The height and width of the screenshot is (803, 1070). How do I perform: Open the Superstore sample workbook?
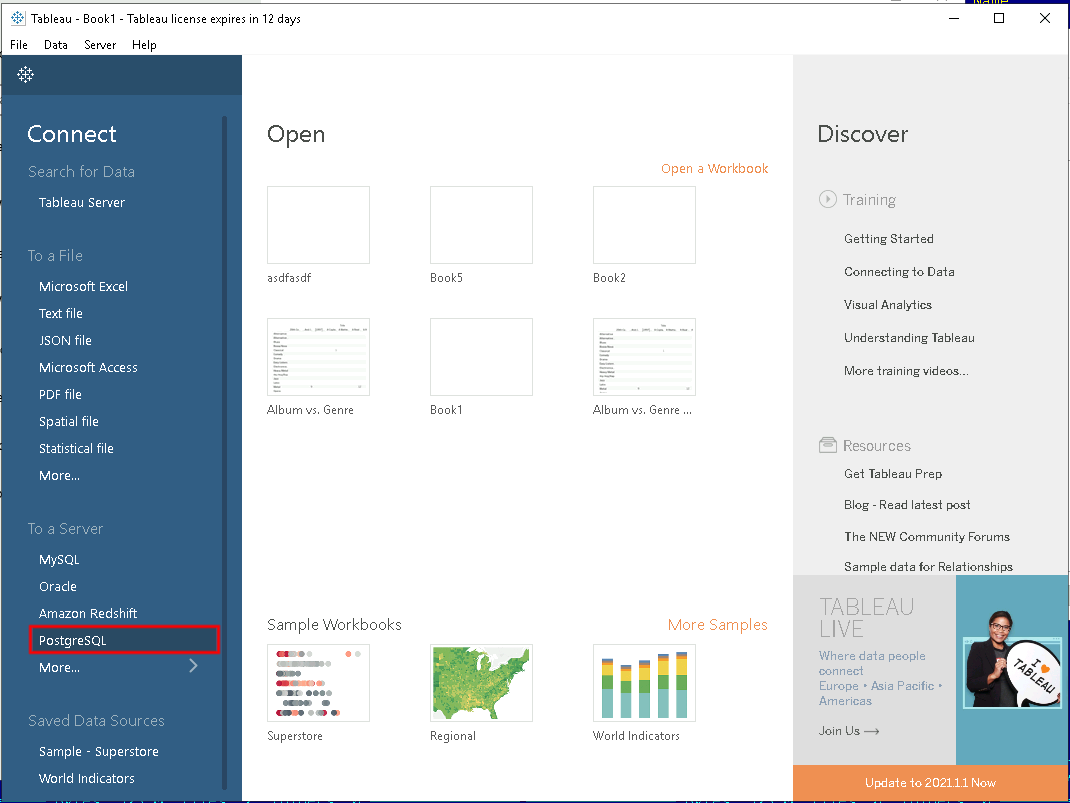(x=319, y=683)
